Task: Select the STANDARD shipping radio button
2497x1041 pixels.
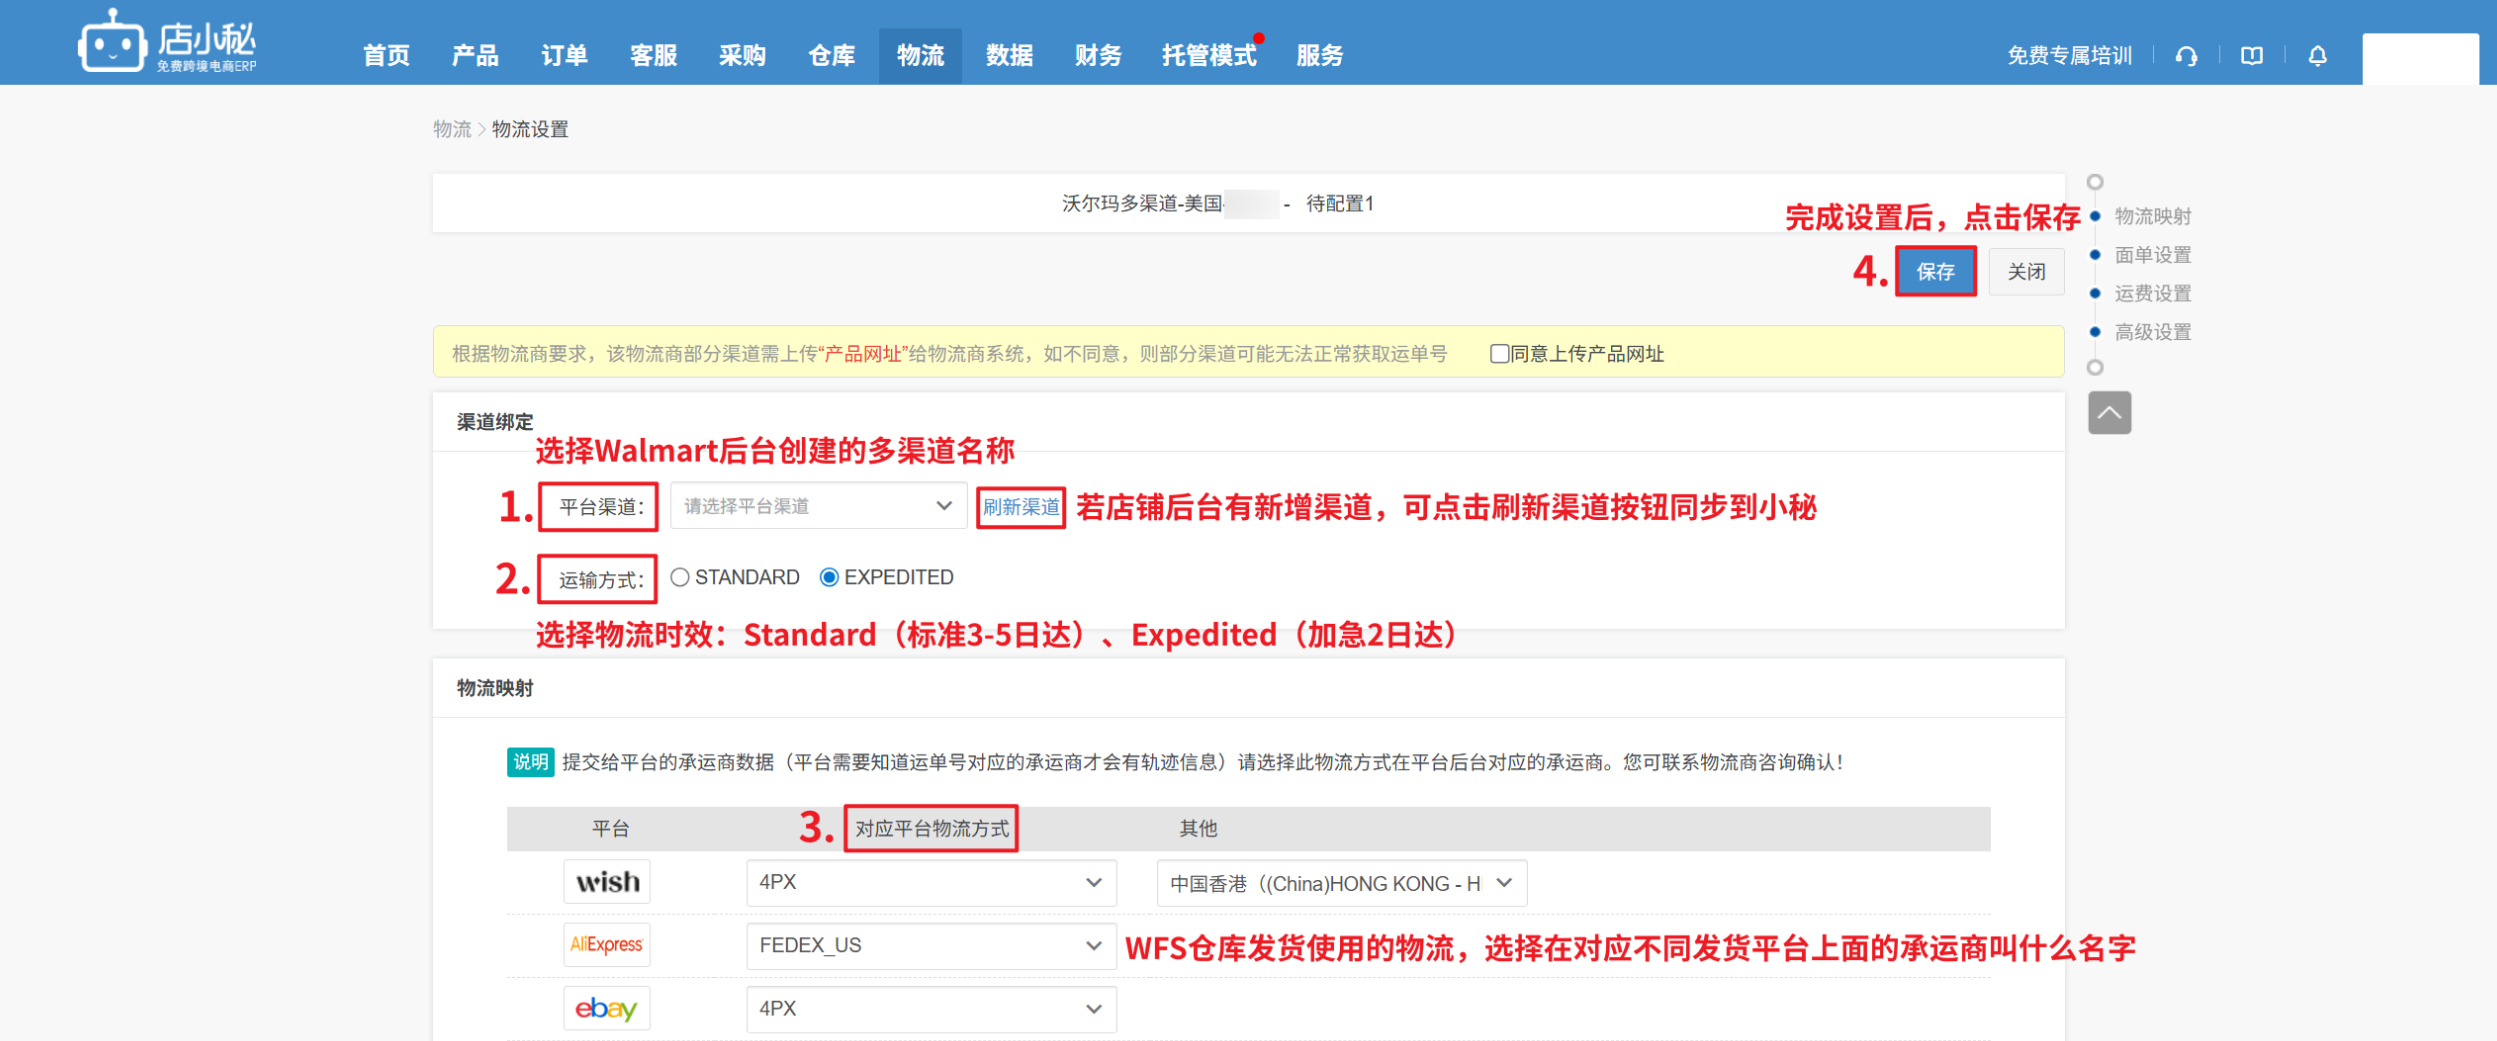Action: point(680,577)
